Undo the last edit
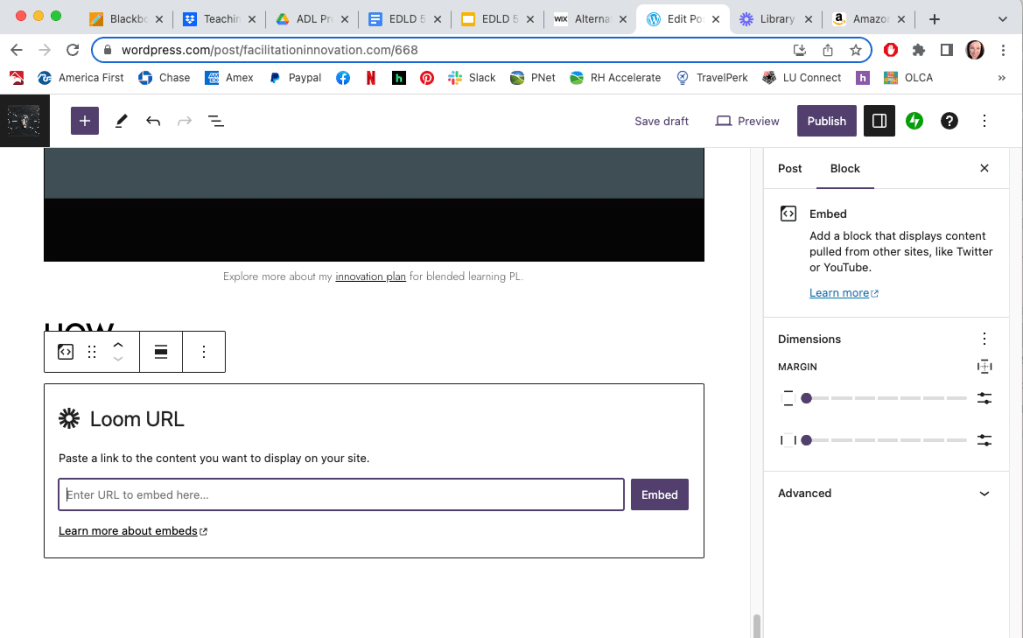Screen dimensions: 1023x638 coord(153,121)
